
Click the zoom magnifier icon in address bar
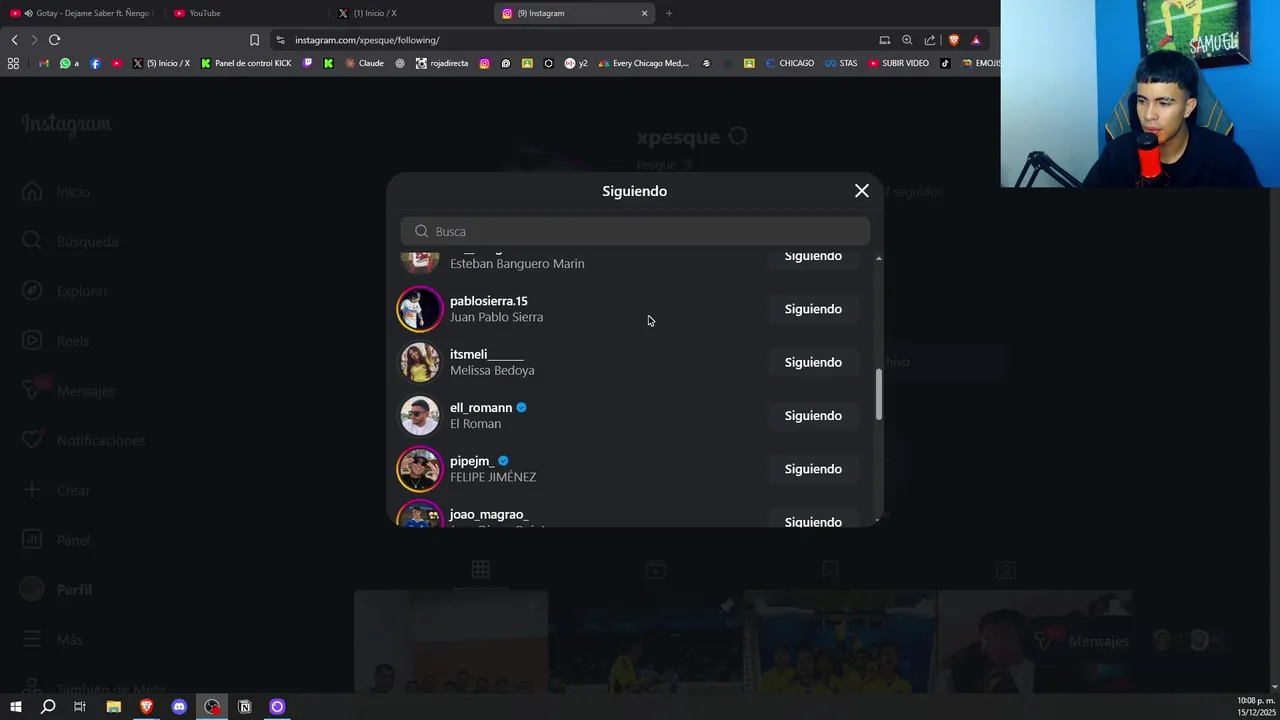(x=907, y=40)
